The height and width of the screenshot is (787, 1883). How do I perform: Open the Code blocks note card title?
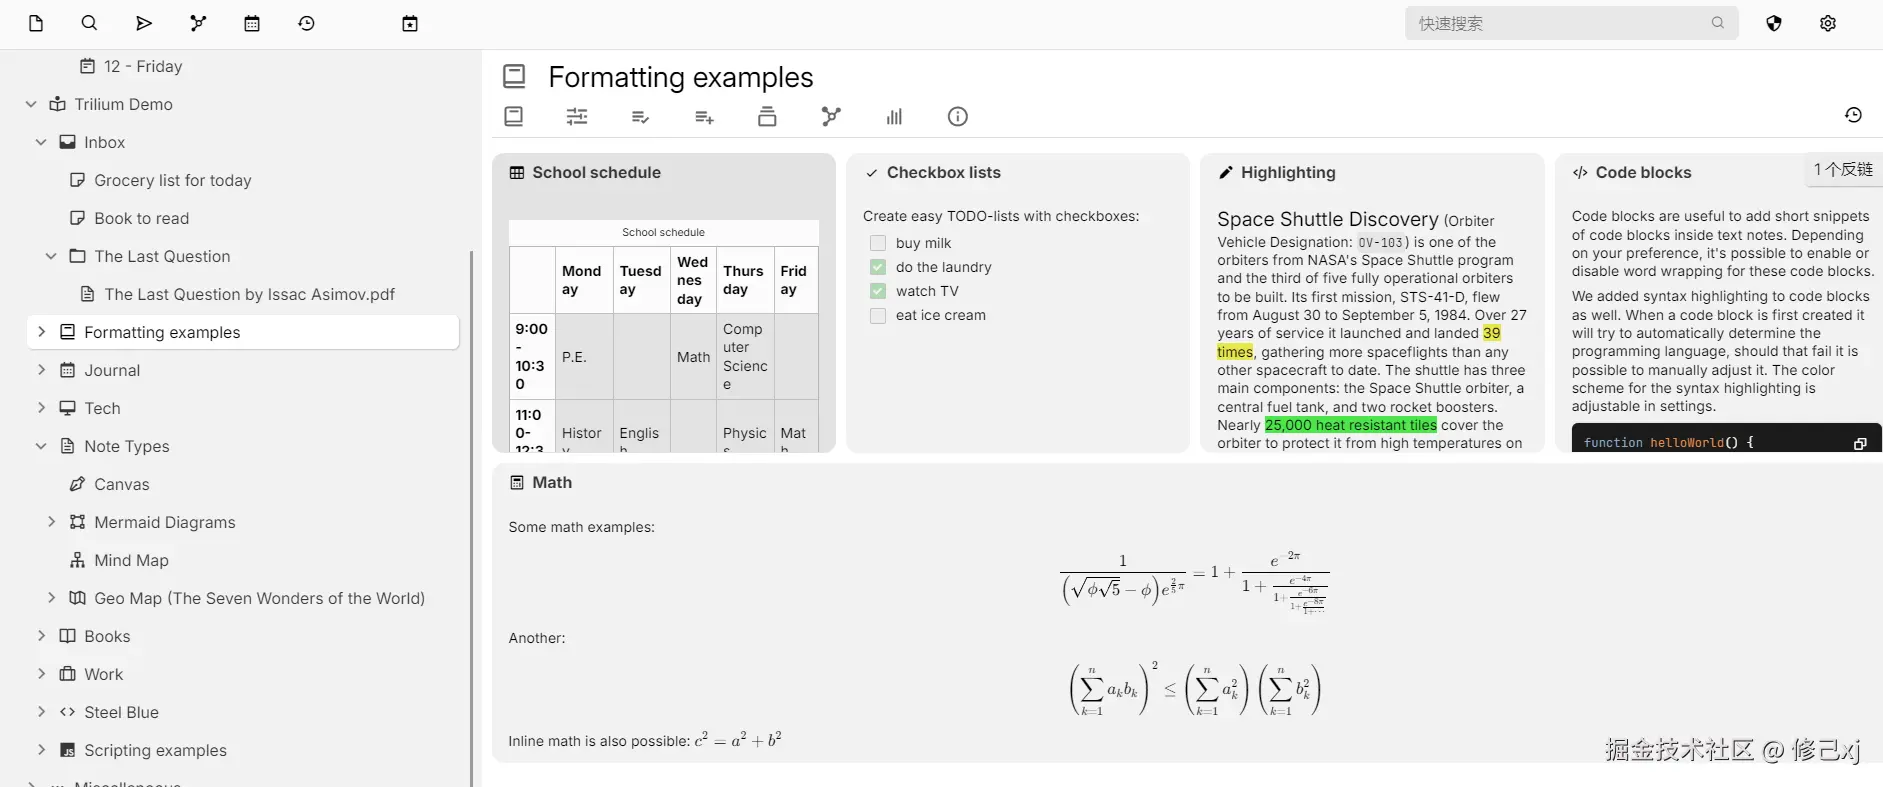[x=1643, y=172]
